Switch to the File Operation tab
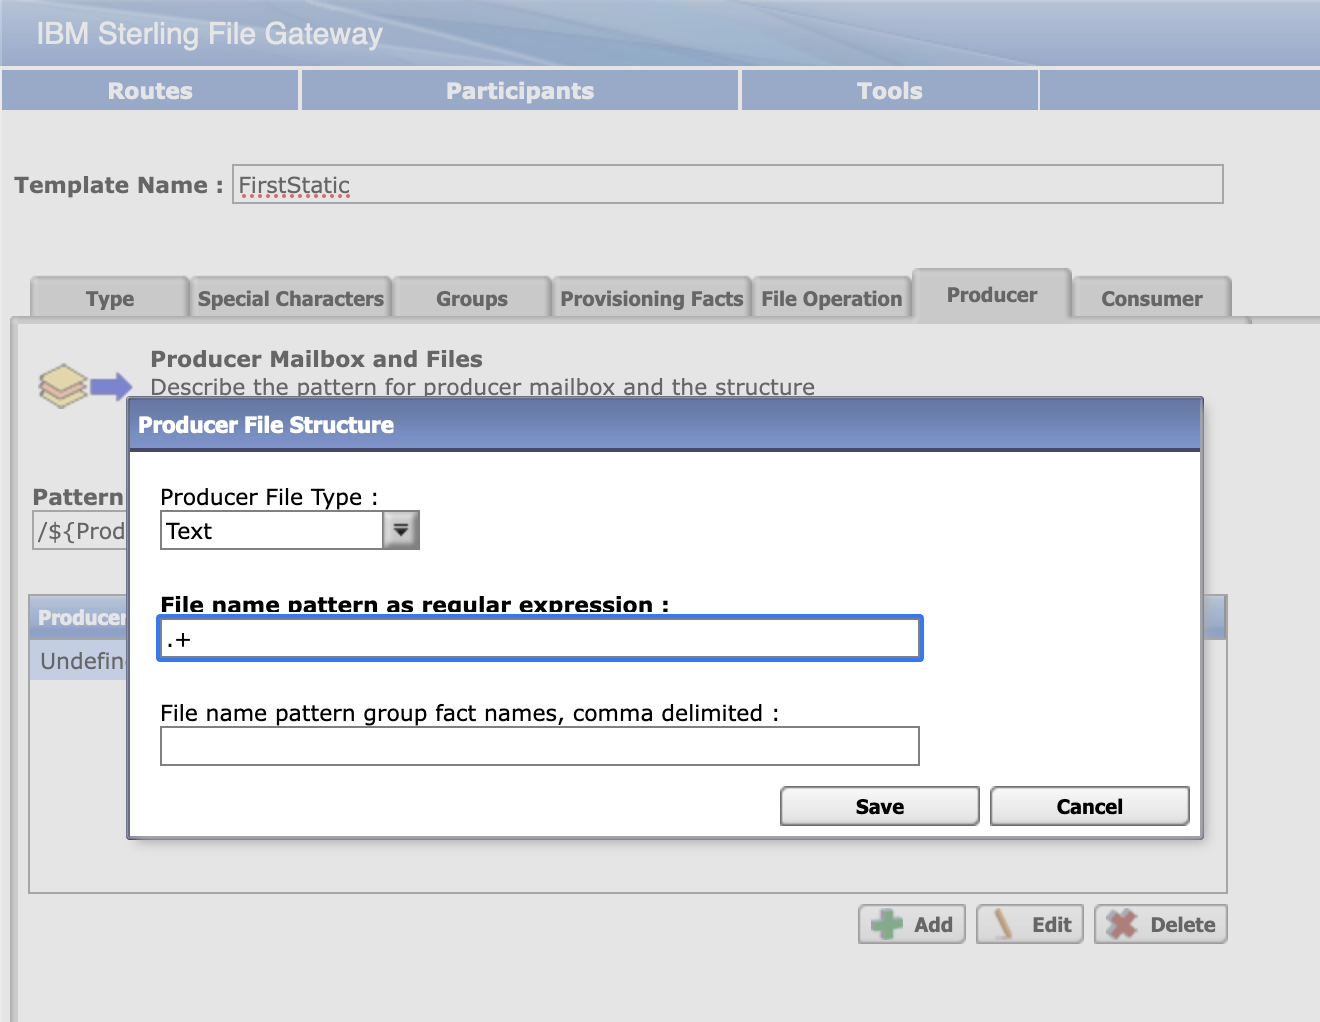This screenshot has width=1320, height=1022. [x=832, y=298]
